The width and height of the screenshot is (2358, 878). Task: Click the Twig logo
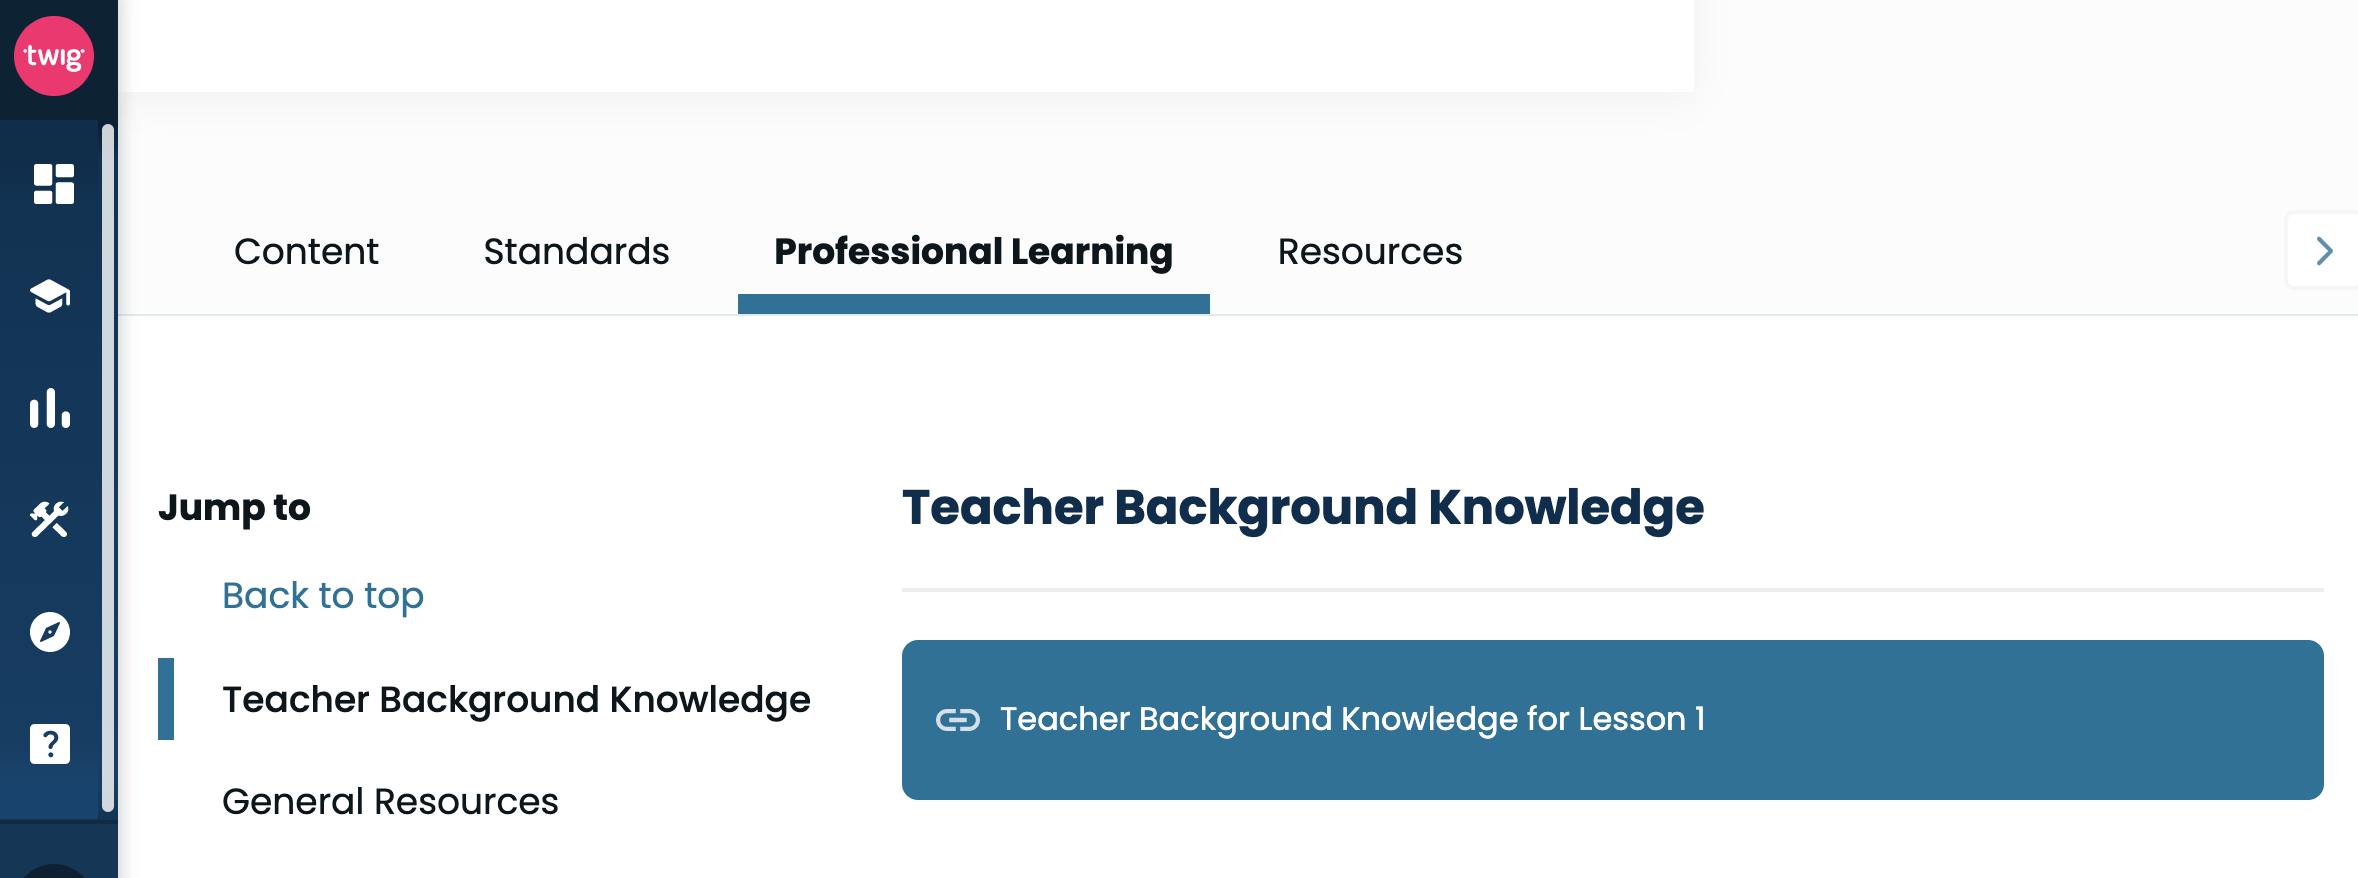point(54,56)
